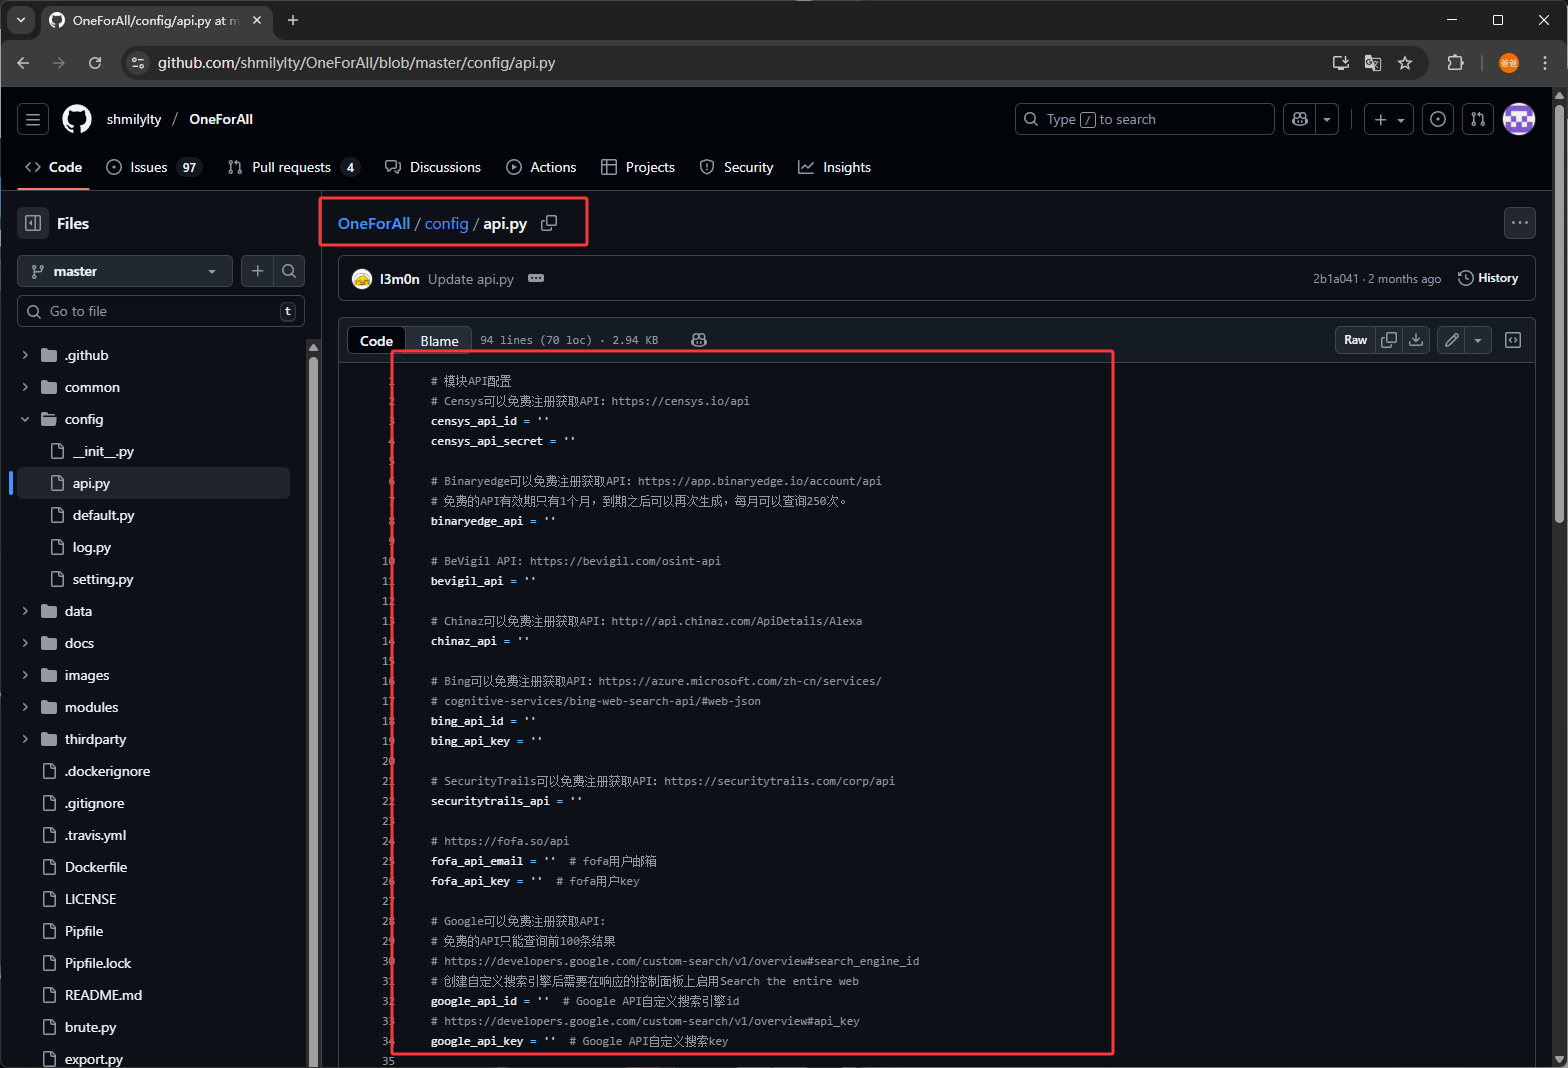Select the Code view toggle
Screen dimensions: 1568x1068
point(376,341)
